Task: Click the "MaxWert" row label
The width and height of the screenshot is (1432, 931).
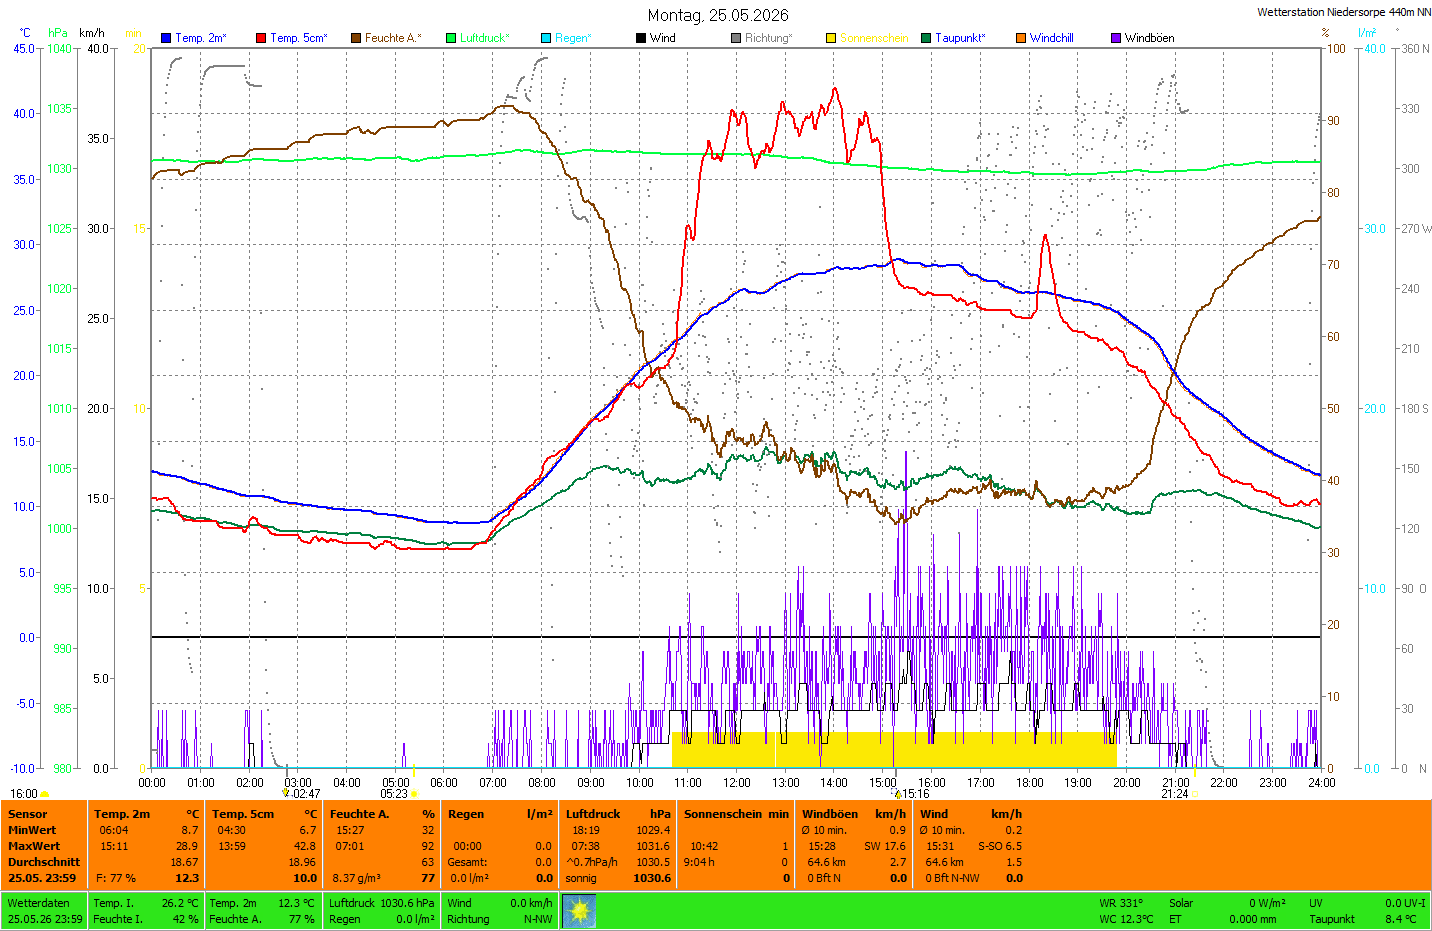Action: 34,846
